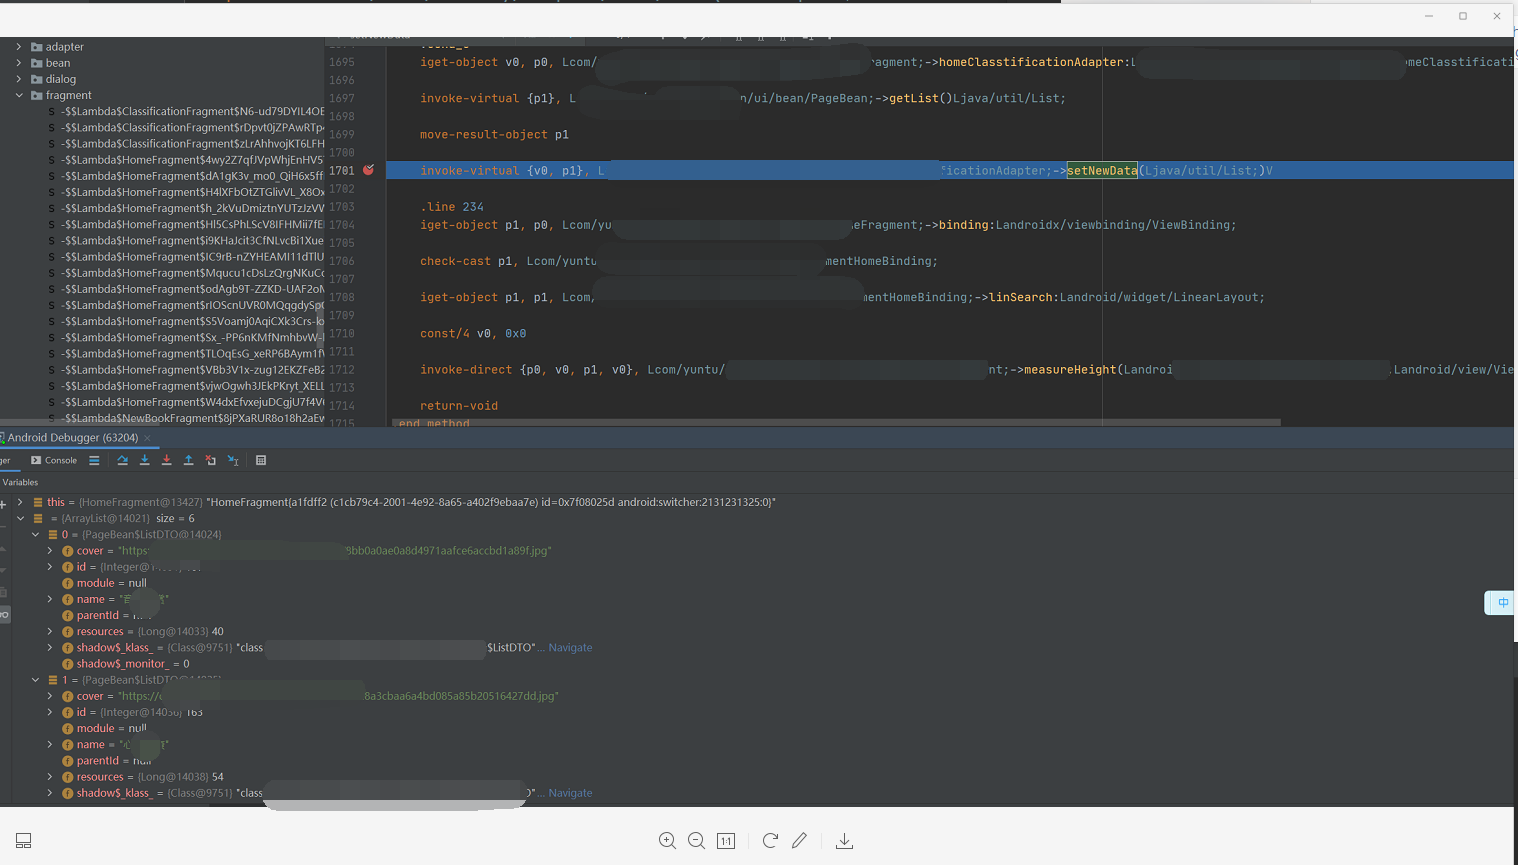Screen dimensions: 1518x865
Task: Click the Step Into arrow icon
Action: point(144,460)
